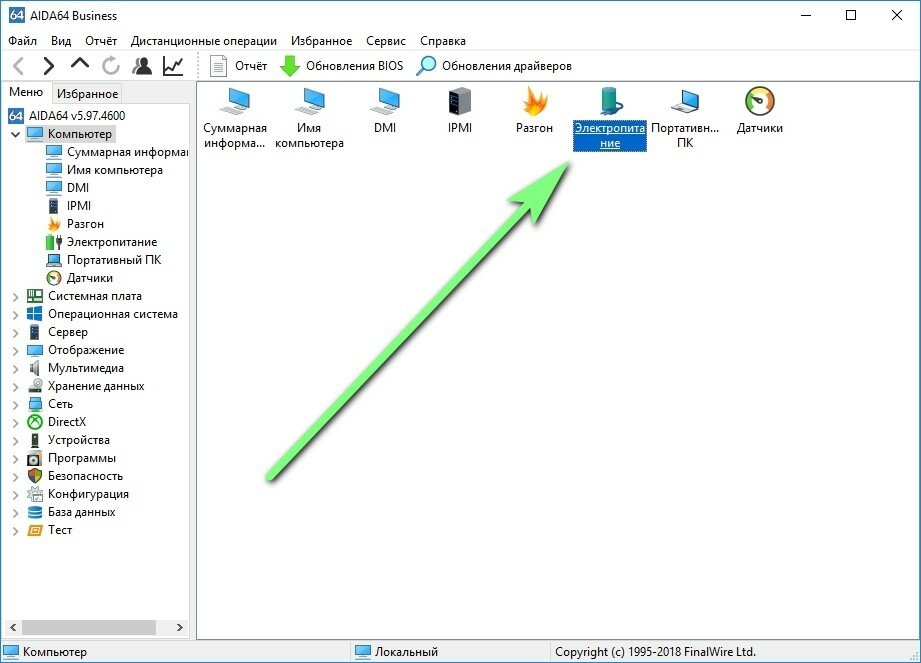921x663 pixels.
Task: Expand the Мультимедиа node
Action: [16, 369]
